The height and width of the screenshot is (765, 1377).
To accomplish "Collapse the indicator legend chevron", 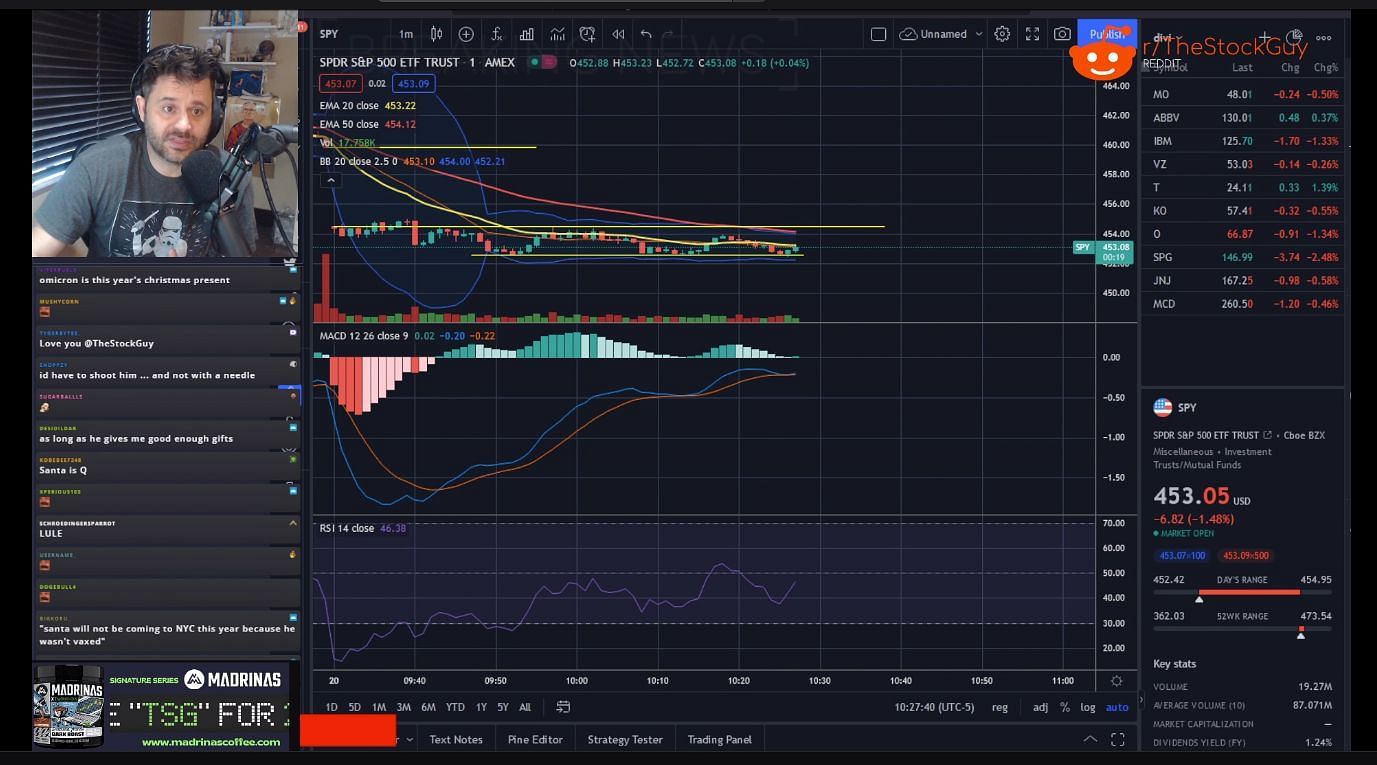I will tap(329, 180).
